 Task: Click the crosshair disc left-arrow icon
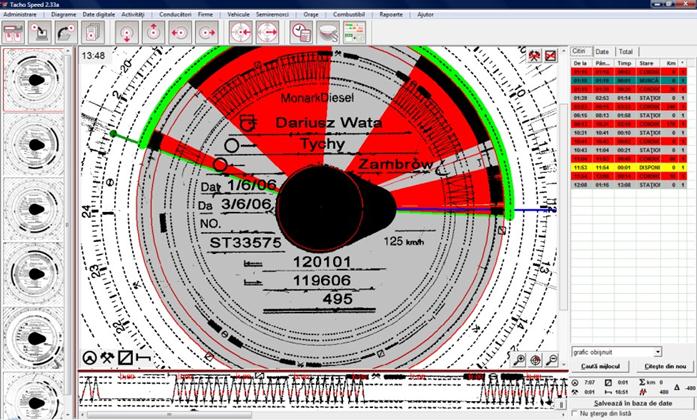[x=240, y=32]
